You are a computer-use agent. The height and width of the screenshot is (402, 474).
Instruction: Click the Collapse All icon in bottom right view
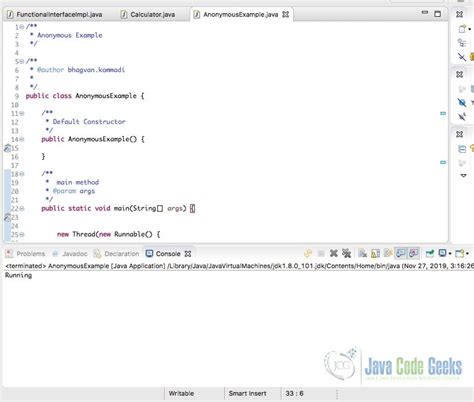462,149
